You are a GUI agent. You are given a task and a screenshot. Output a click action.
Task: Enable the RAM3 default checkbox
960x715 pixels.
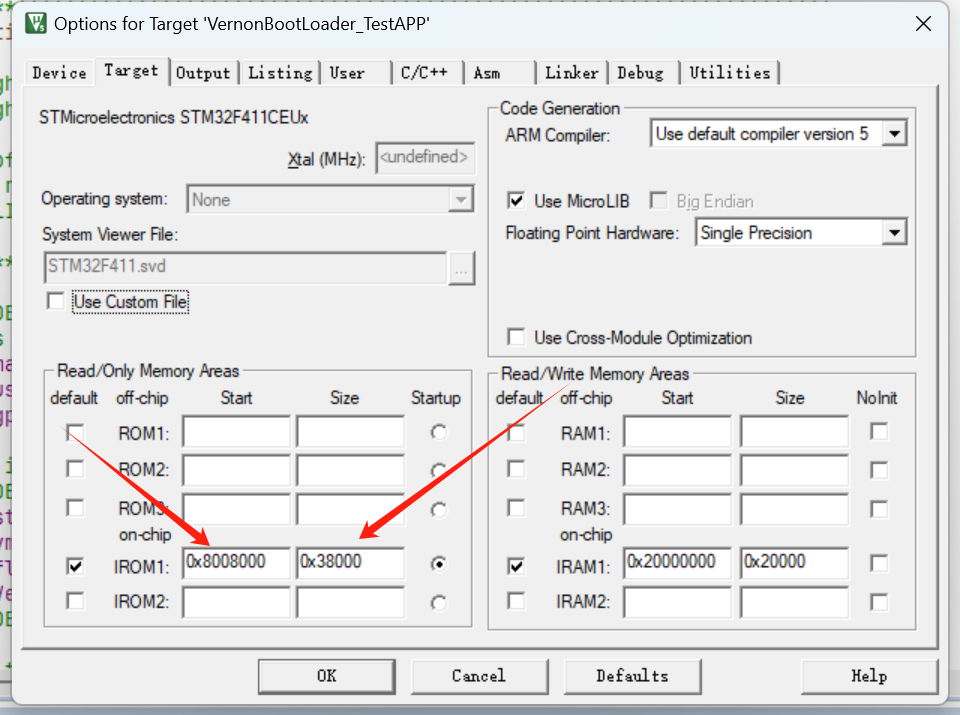point(516,508)
